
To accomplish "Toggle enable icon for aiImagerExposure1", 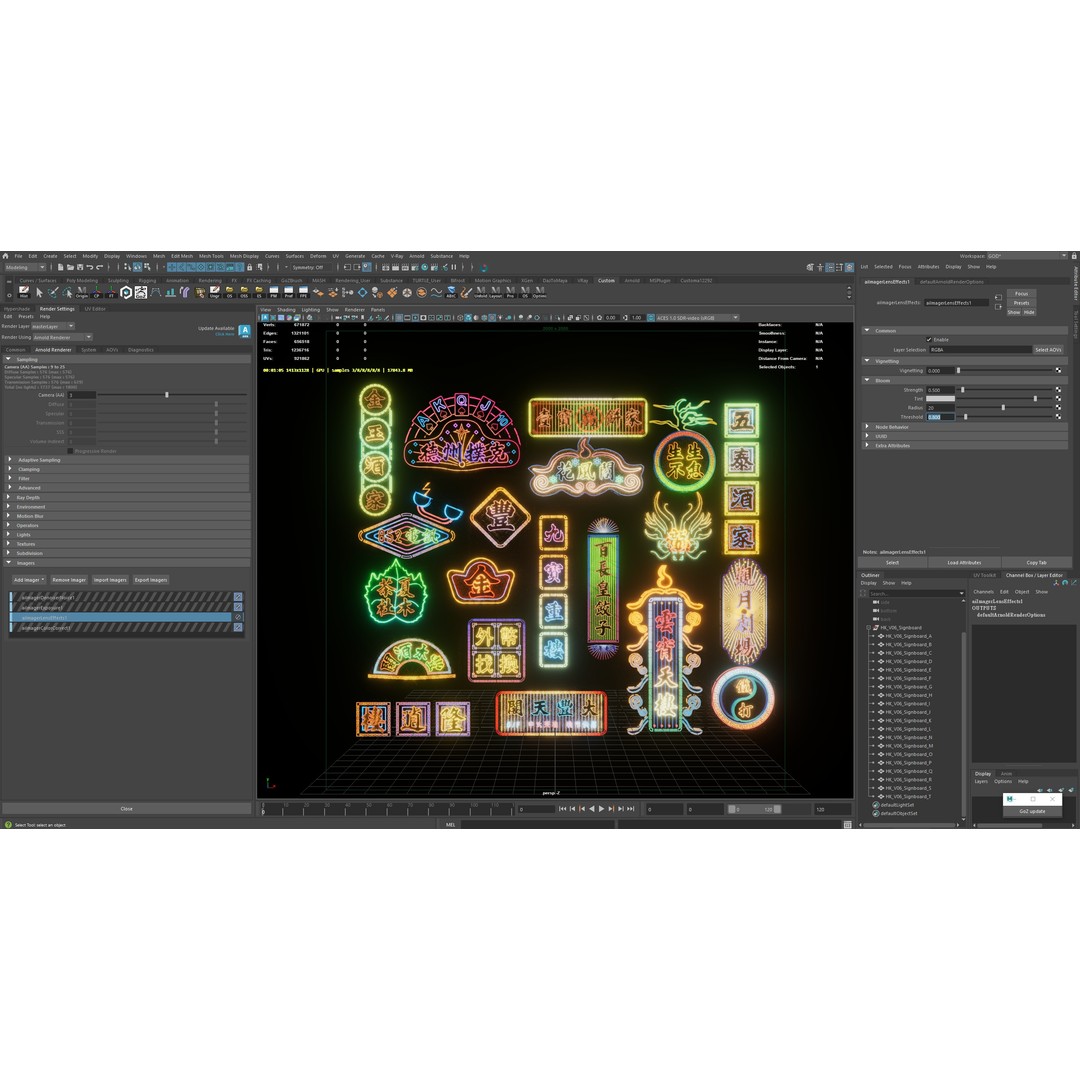I will 238,608.
